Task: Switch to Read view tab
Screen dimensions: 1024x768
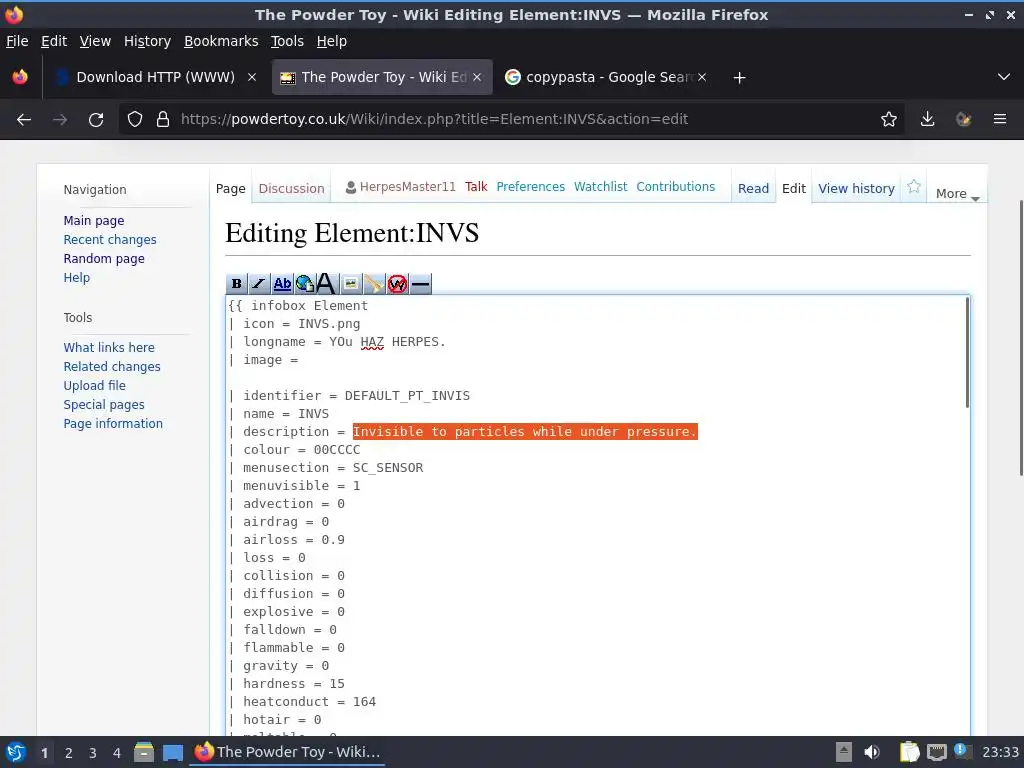Action: tap(753, 188)
